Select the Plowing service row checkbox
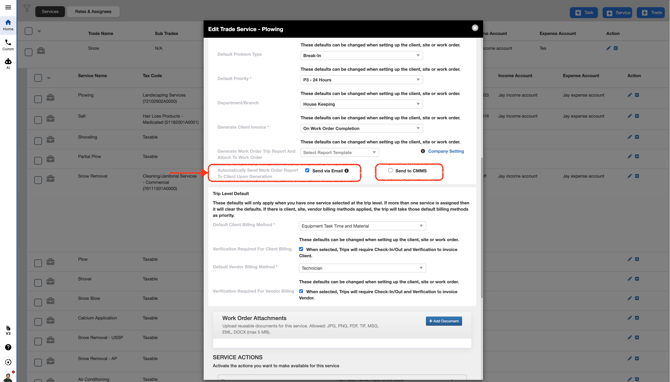This screenshot has width=670, height=382. click(38, 99)
